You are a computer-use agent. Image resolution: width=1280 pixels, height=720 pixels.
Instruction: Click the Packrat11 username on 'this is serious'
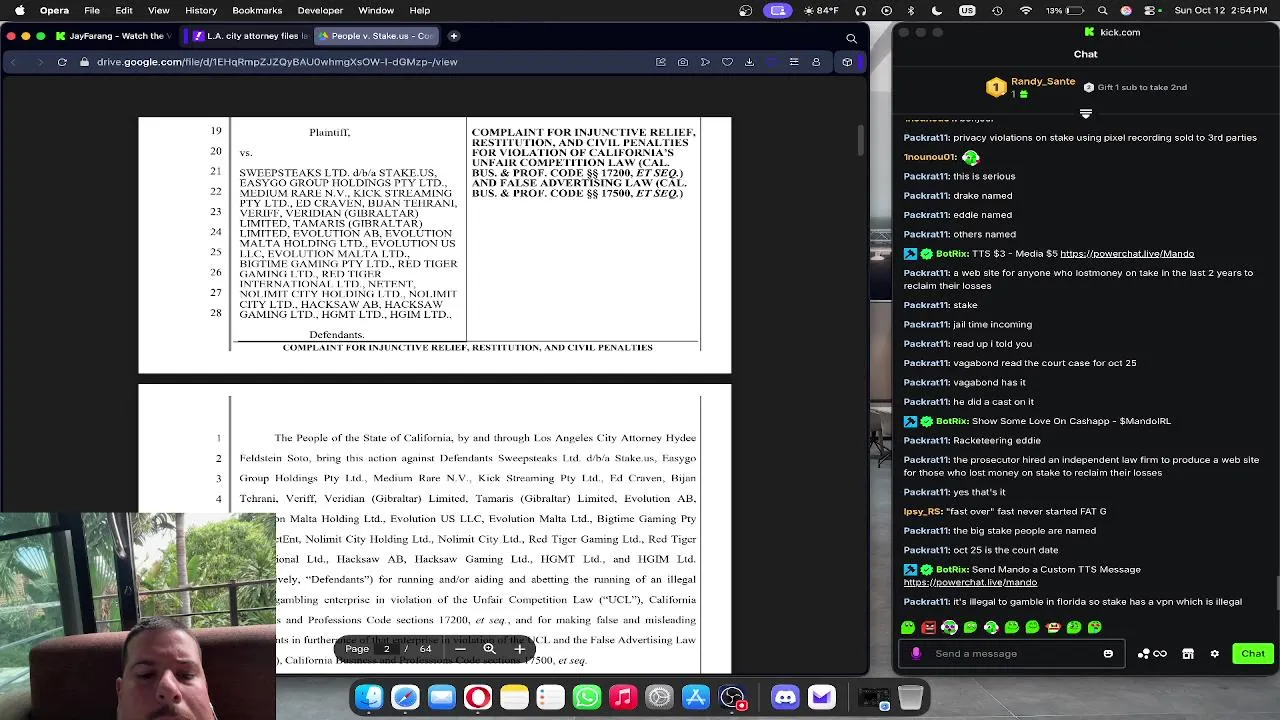point(926,176)
